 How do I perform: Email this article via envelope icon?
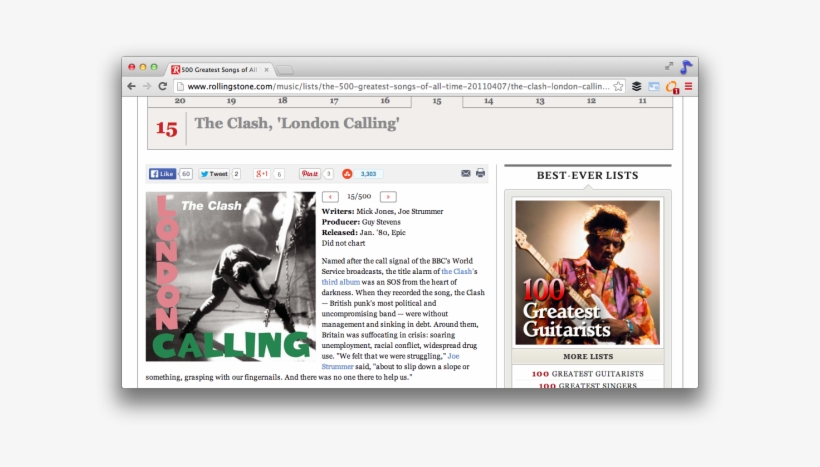466,173
